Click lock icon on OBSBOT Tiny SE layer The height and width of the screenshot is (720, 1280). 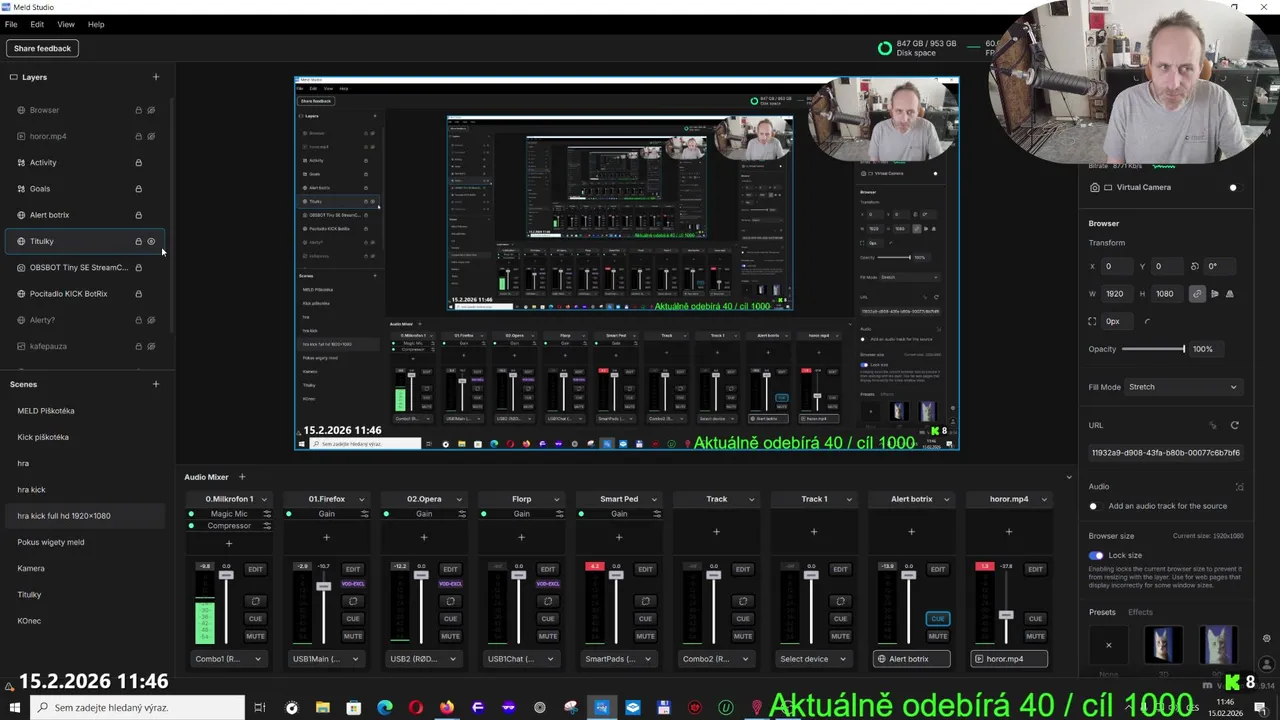click(x=138, y=267)
